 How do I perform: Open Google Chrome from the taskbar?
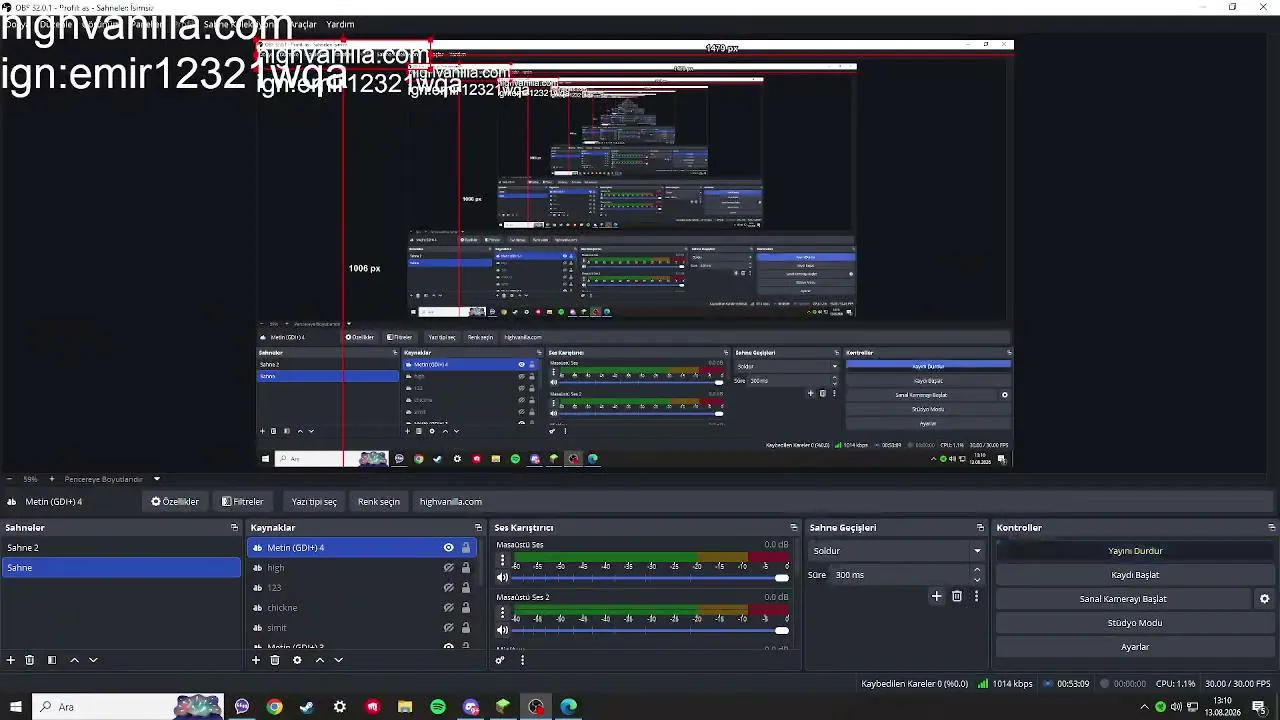click(274, 707)
